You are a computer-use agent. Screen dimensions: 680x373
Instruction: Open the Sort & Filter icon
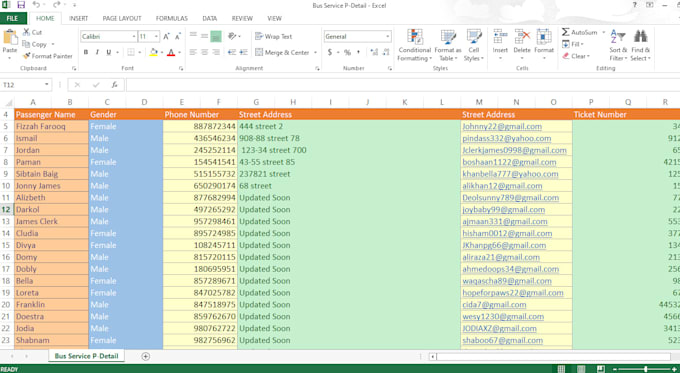coord(618,37)
